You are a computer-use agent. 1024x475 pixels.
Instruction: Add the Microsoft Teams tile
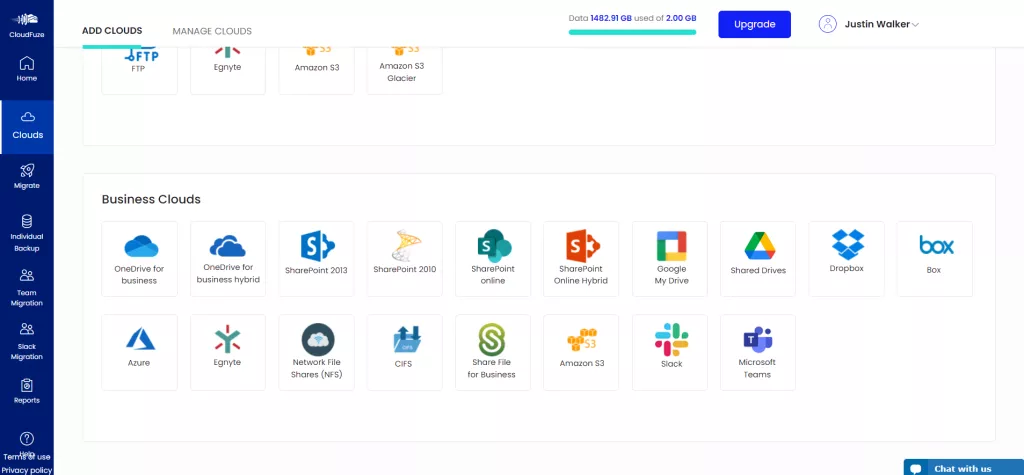(758, 353)
